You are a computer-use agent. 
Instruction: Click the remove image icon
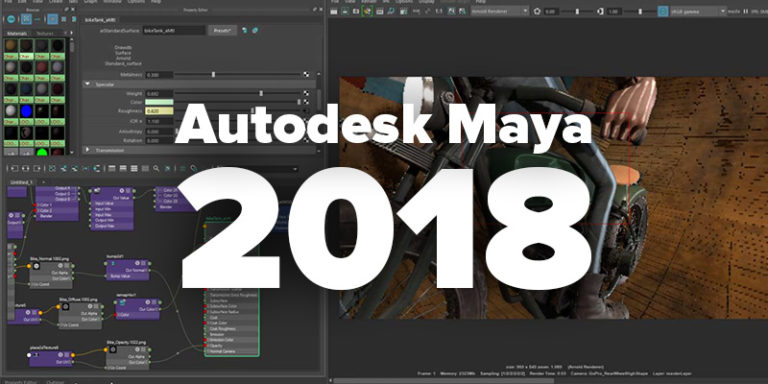[462, 11]
